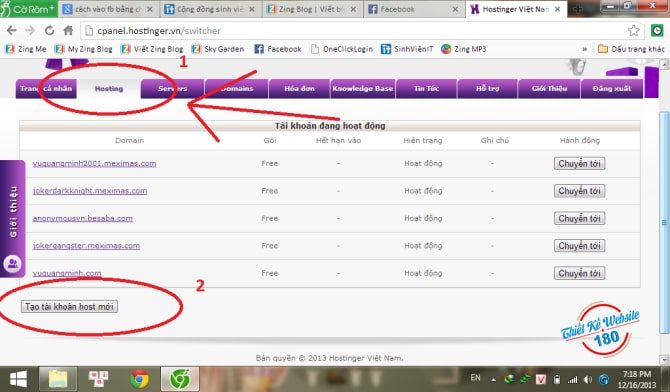Open the Trang cá nhân menu tab
This screenshot has width=670, height=392.
(x=46, y=88)
